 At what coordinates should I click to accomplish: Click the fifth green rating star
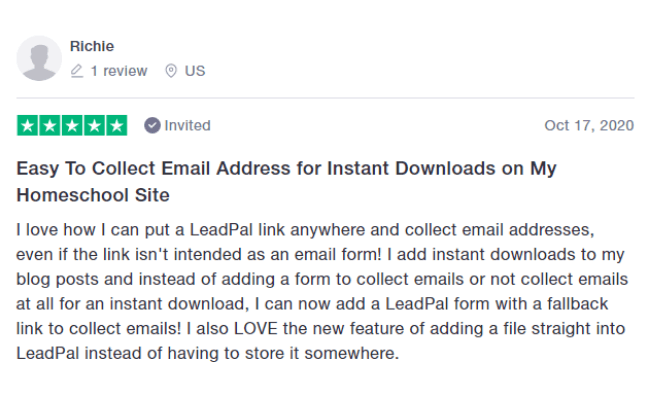pos(117,125)
